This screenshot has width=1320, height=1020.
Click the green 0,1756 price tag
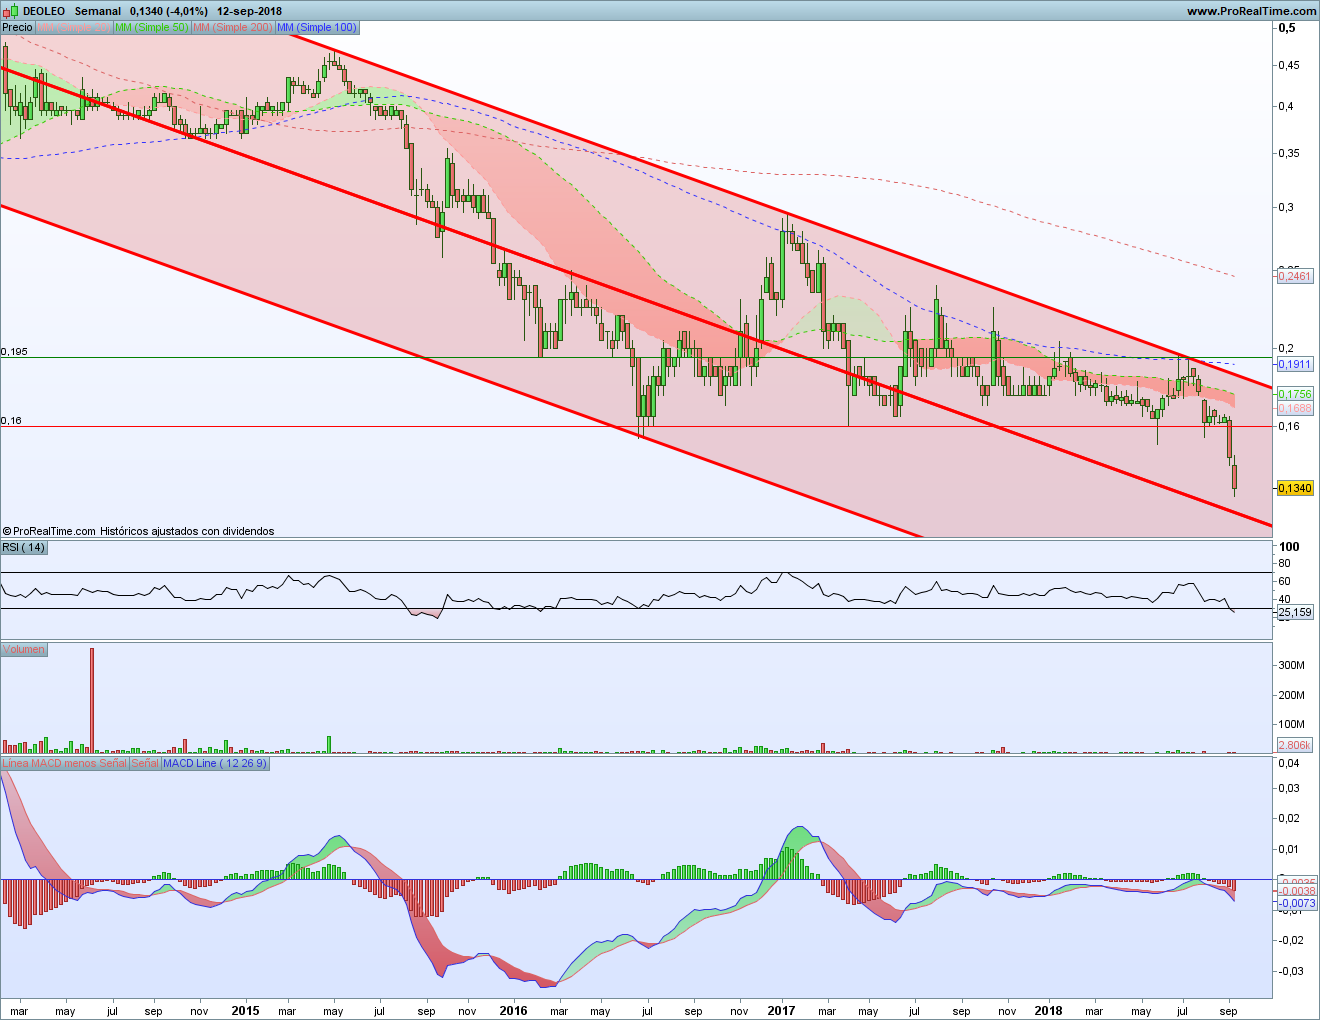point(1295,394)
